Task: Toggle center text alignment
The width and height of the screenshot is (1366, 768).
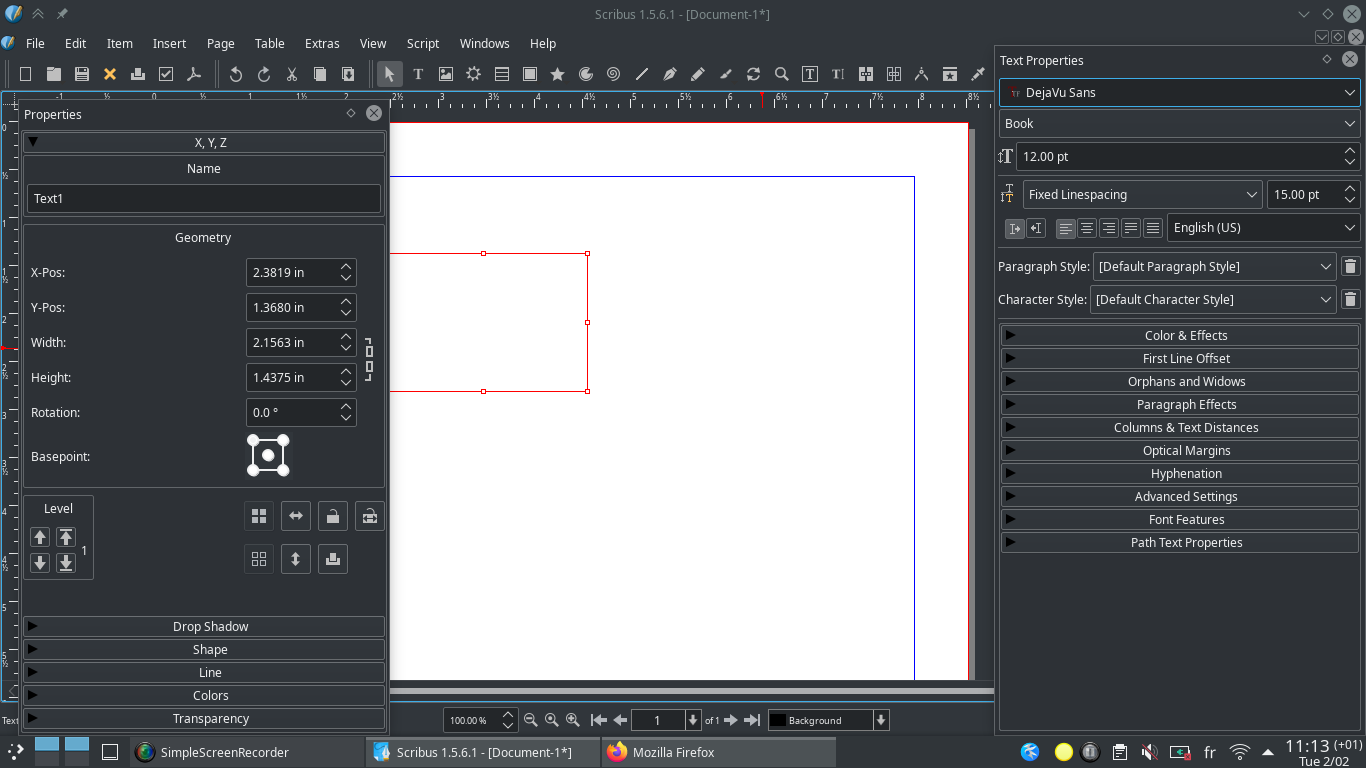Action: click(x=1087, y=228)
